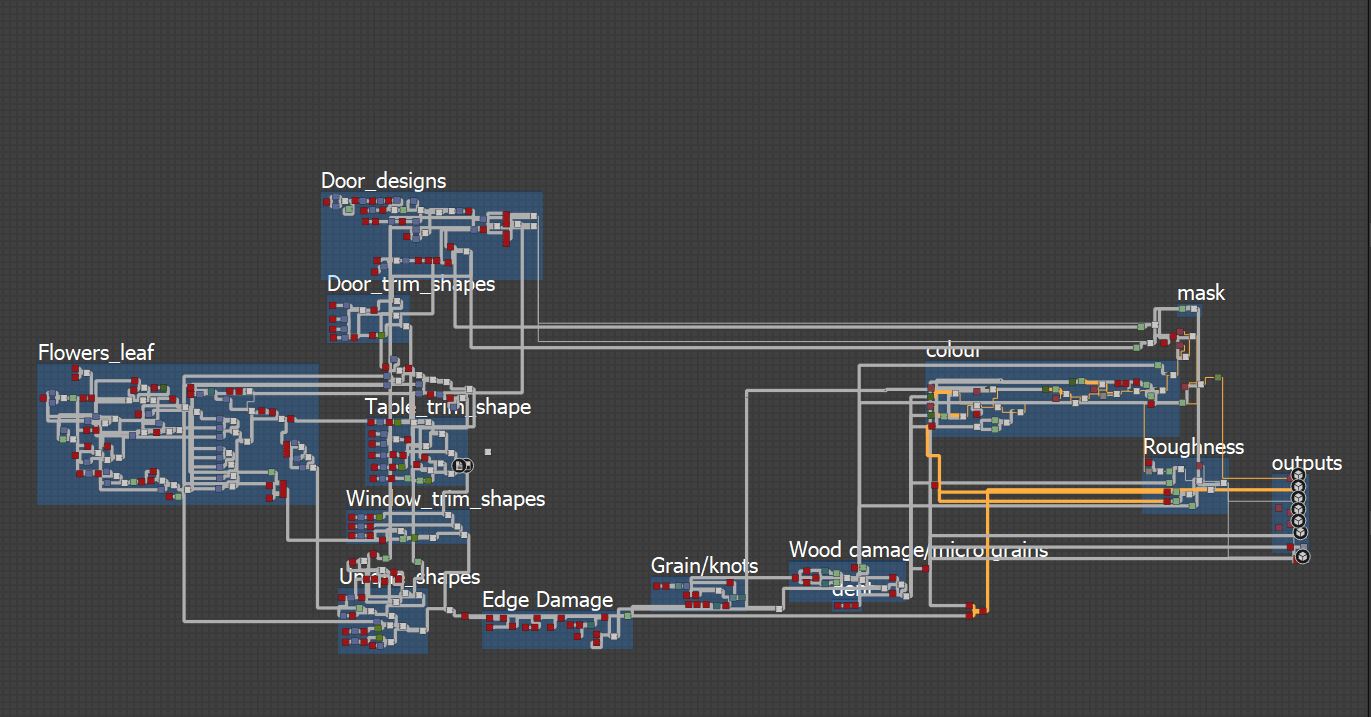Screen dimensions: 1371x717
Task: Select the isolated grey node right of Table_trim_shape
Action: (488, 452)
